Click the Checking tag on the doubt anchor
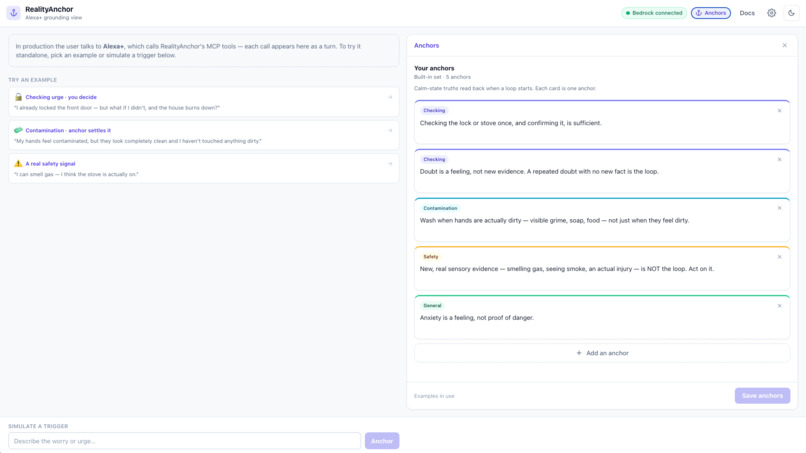 434,159
